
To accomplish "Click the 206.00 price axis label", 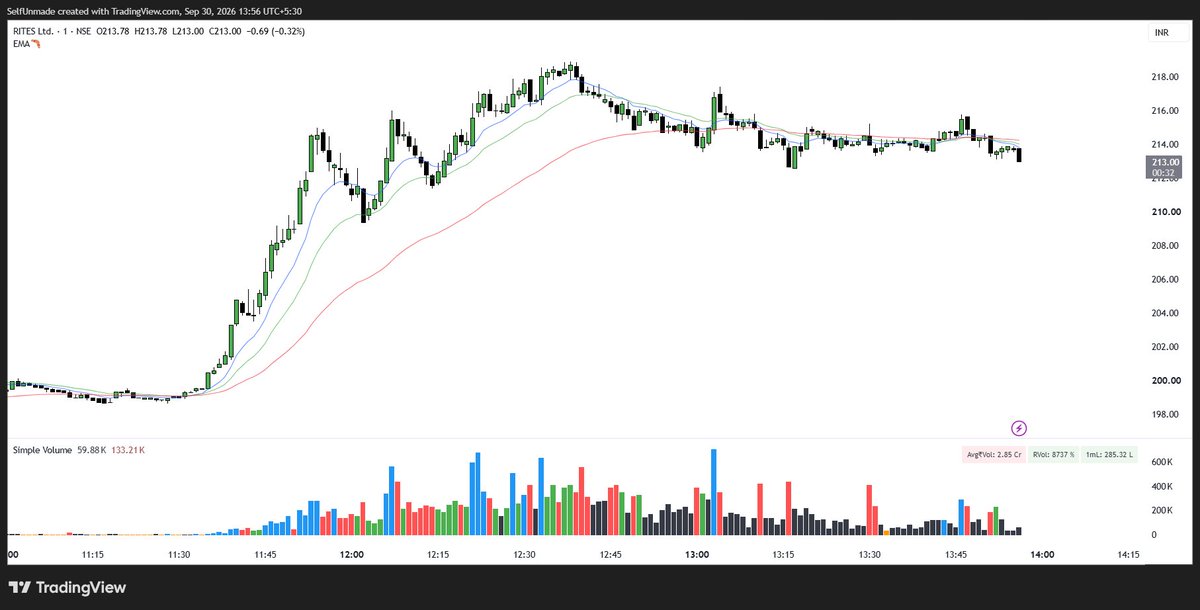I will point(1166,280).
